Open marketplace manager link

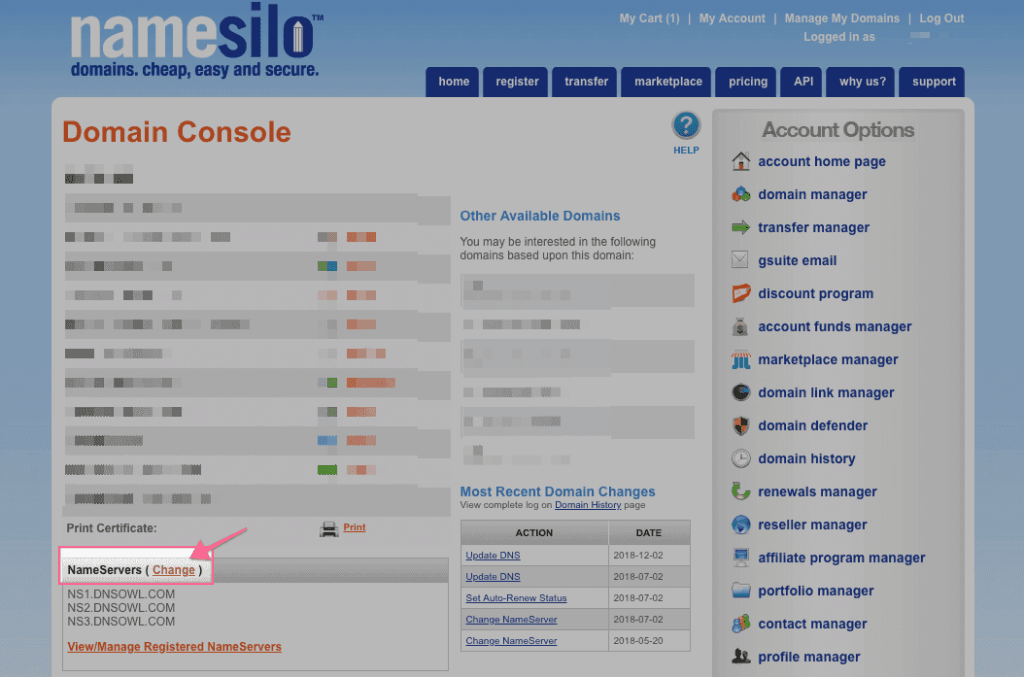point(828,360)
